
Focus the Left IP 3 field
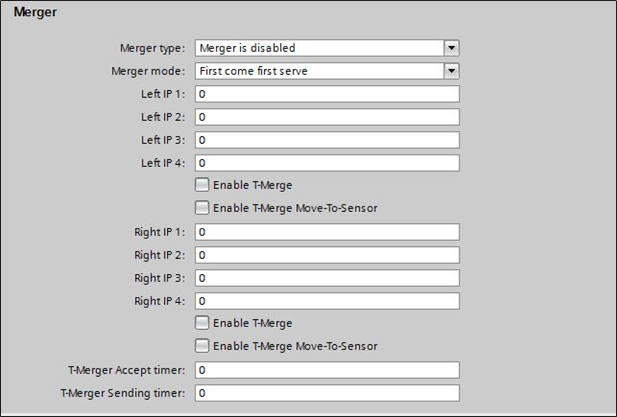[327, 140]
